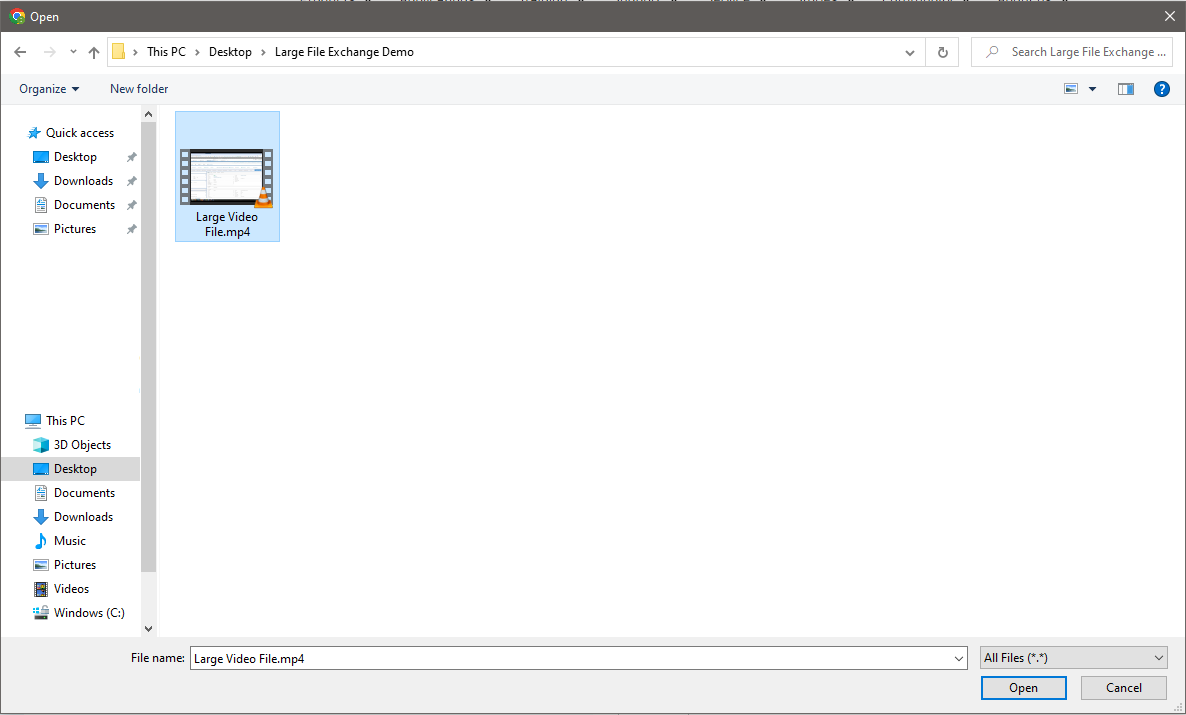This screenshot has width=1186, height=715.
Task: Expand the file name combo box arrow
Action: point(958,658)
